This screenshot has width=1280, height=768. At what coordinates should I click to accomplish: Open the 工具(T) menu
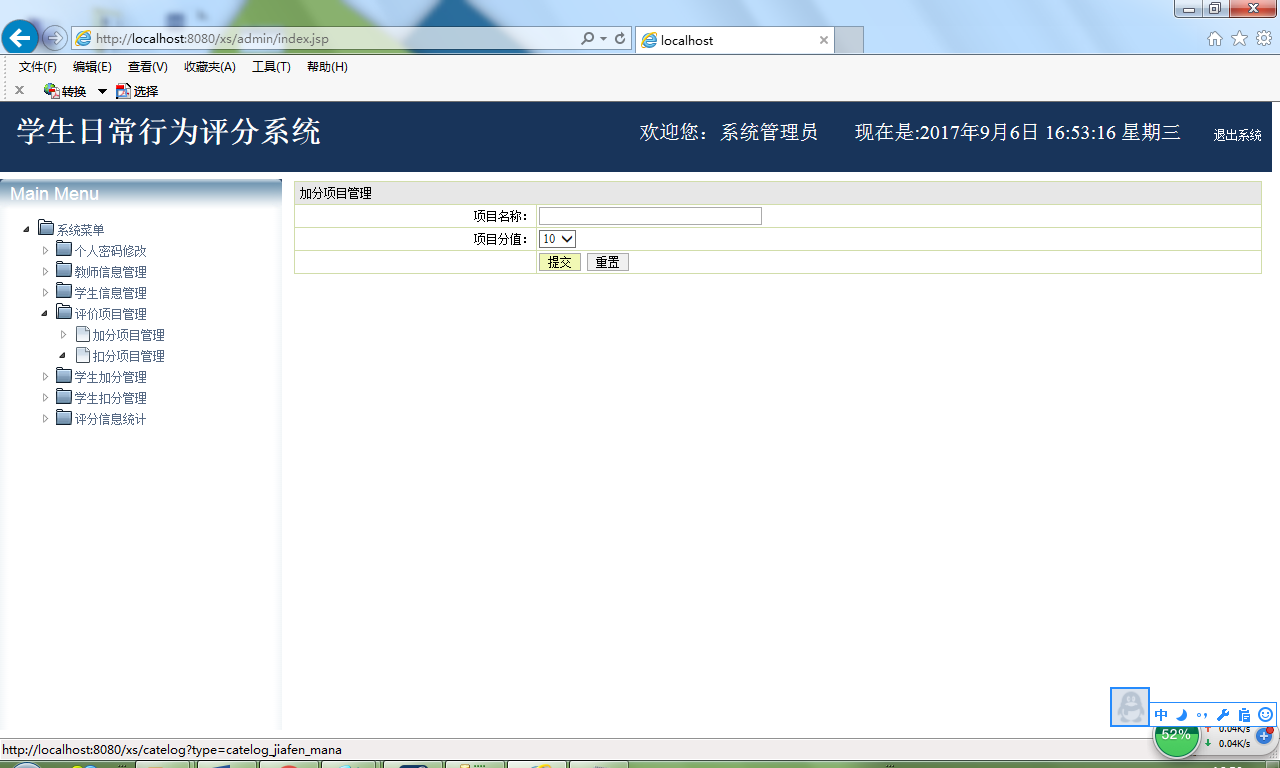[x=271, y=67]
